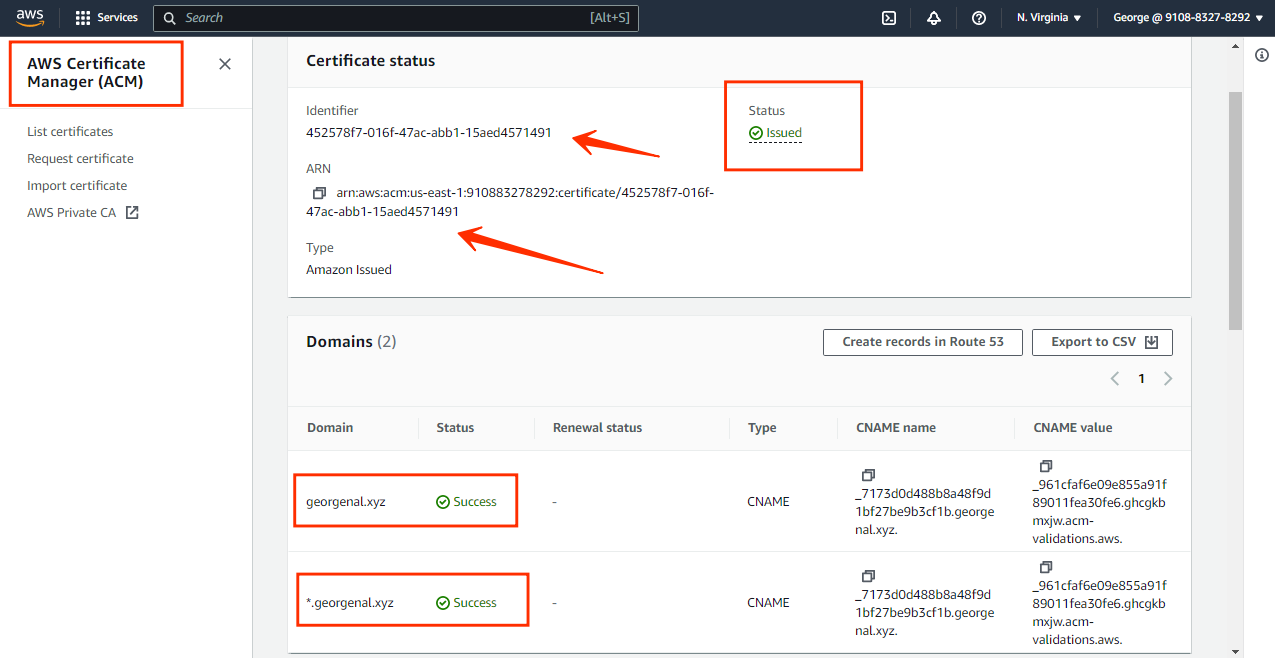Copy the CNAME name for georgenal.xyz
1275x658 pixels.
point(868,475)
